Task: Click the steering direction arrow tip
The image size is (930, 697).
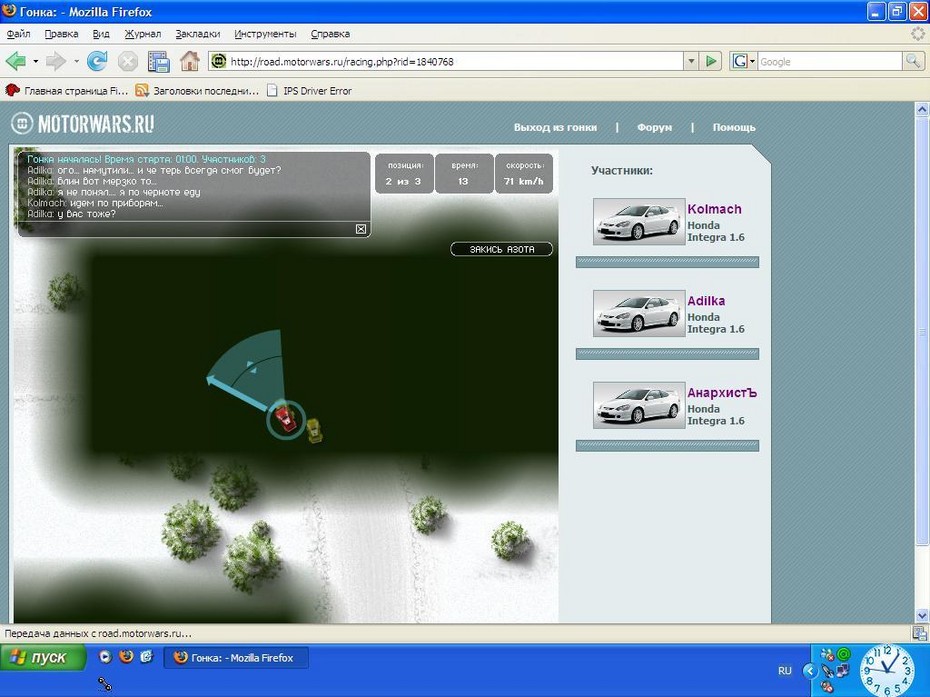Action: [209, 378]
